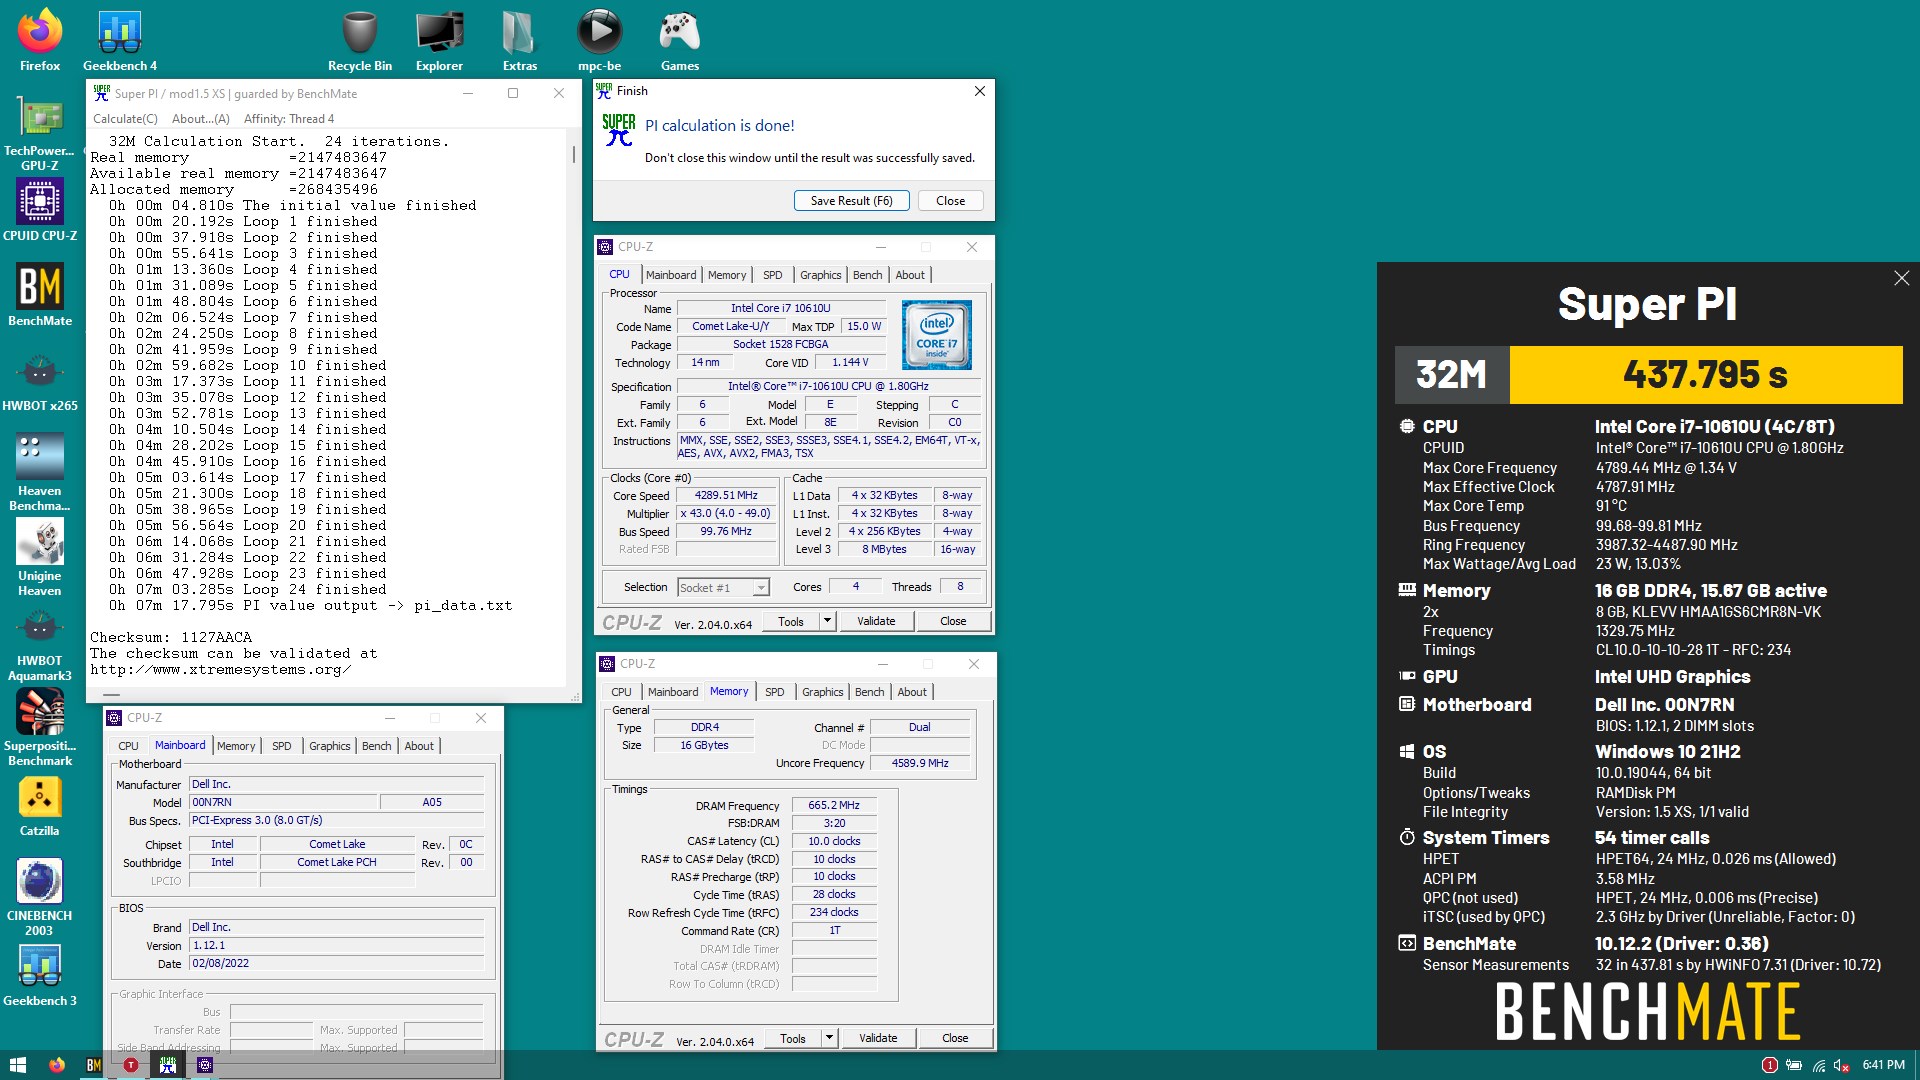Open the Extras desktop folder
This screenshot has width=1920, height=1080.
point(519,40)
